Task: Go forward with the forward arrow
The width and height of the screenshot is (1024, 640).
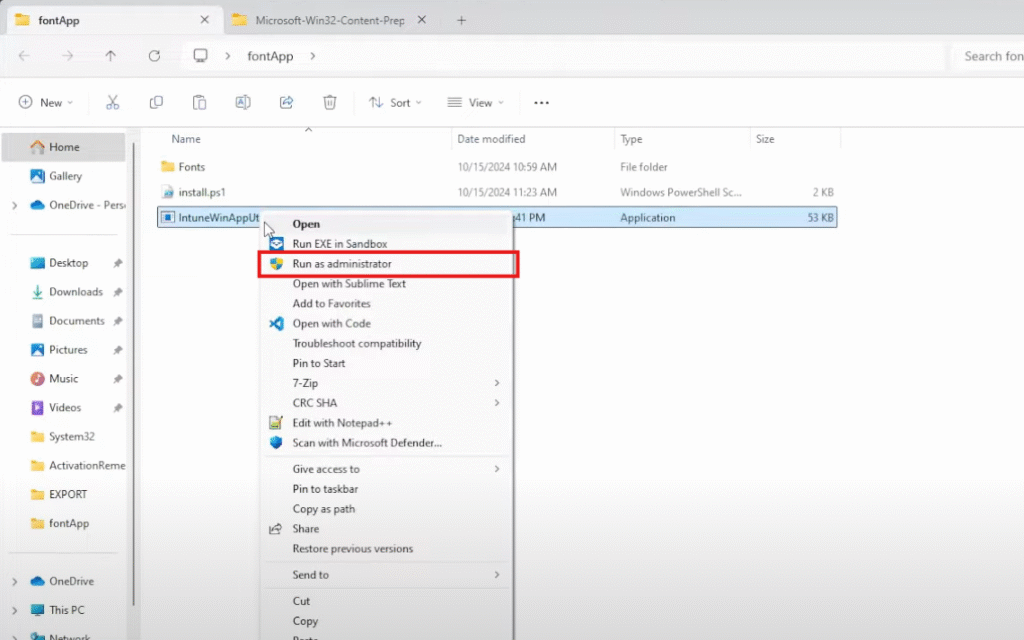Action: (x=67, y=56)
